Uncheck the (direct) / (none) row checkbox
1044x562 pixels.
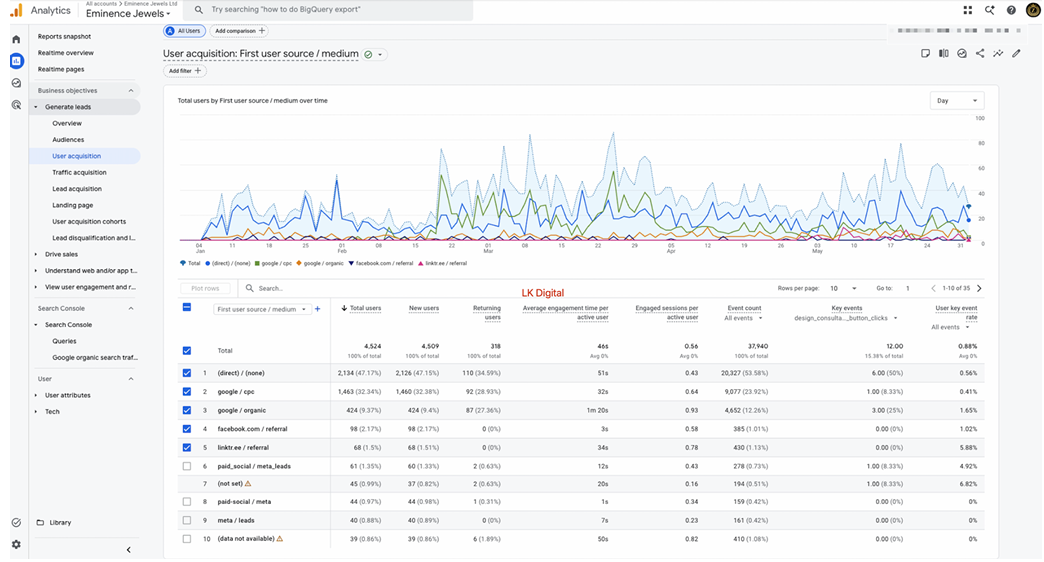(186, 374)
